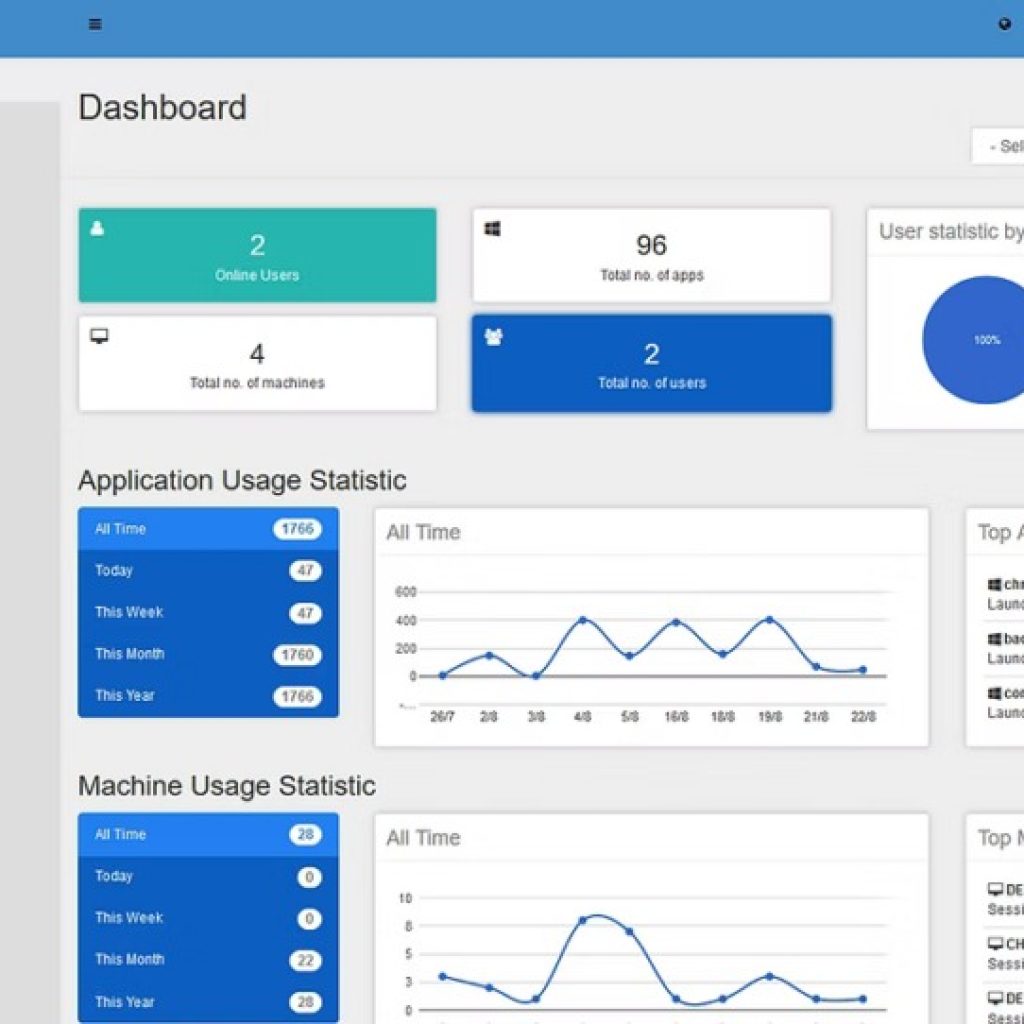Click the Windows icon on Total apps card
Image resolution: width=1024 pixels, height=1024 pixels.
(492, 229)
